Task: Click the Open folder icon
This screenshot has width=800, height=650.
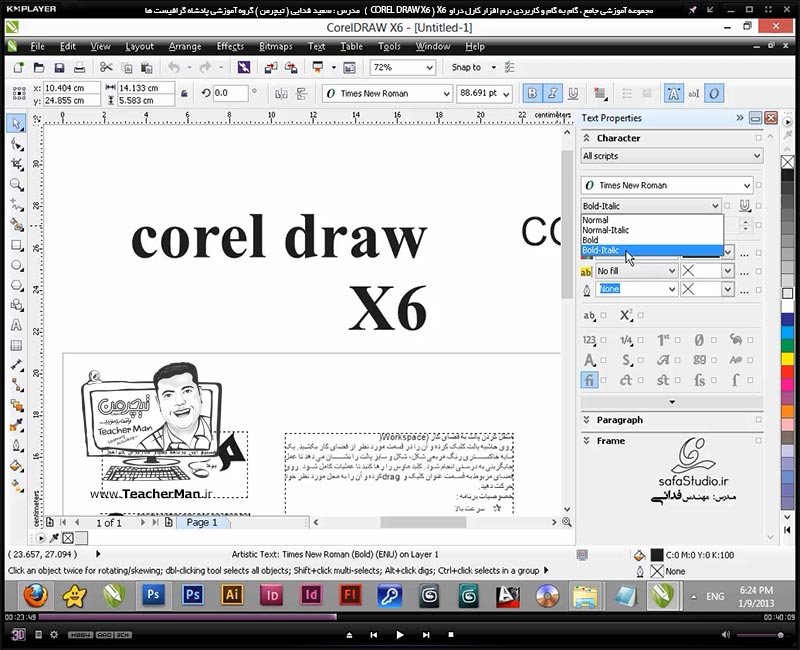Action: click(39, 67)
